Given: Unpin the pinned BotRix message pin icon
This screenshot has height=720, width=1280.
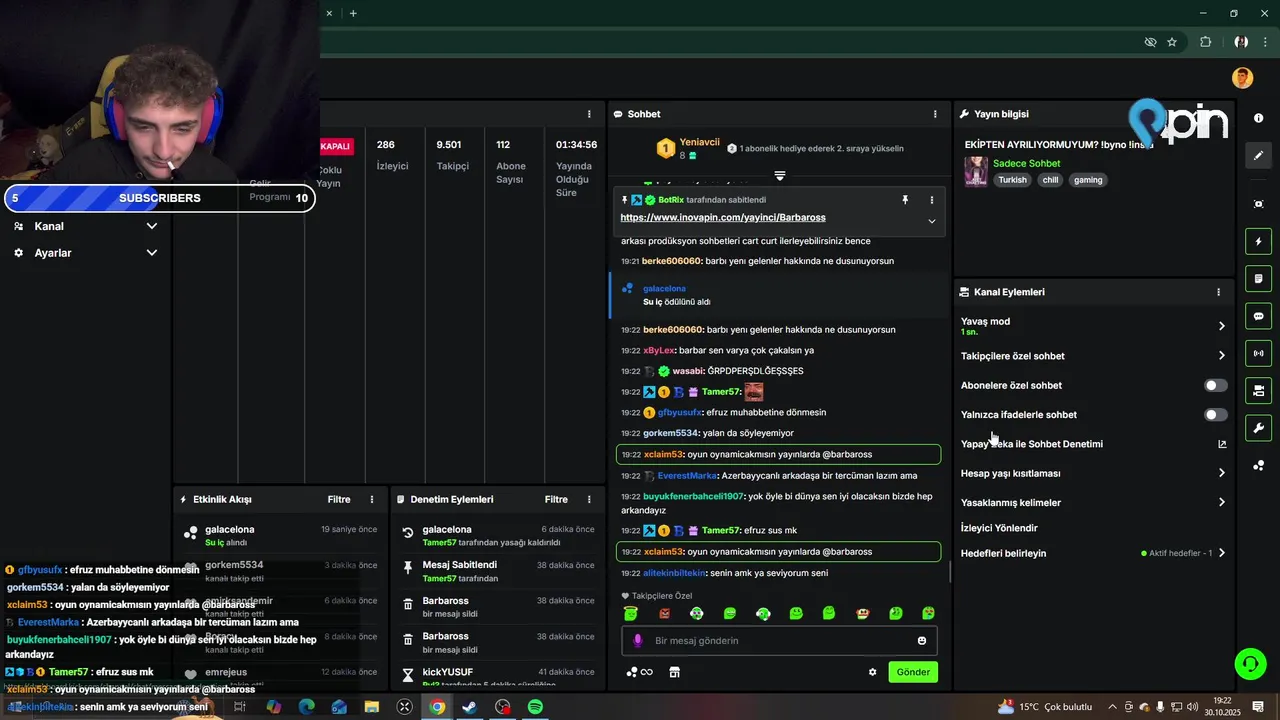Looking at the screenshot, I should click(905, 200).
